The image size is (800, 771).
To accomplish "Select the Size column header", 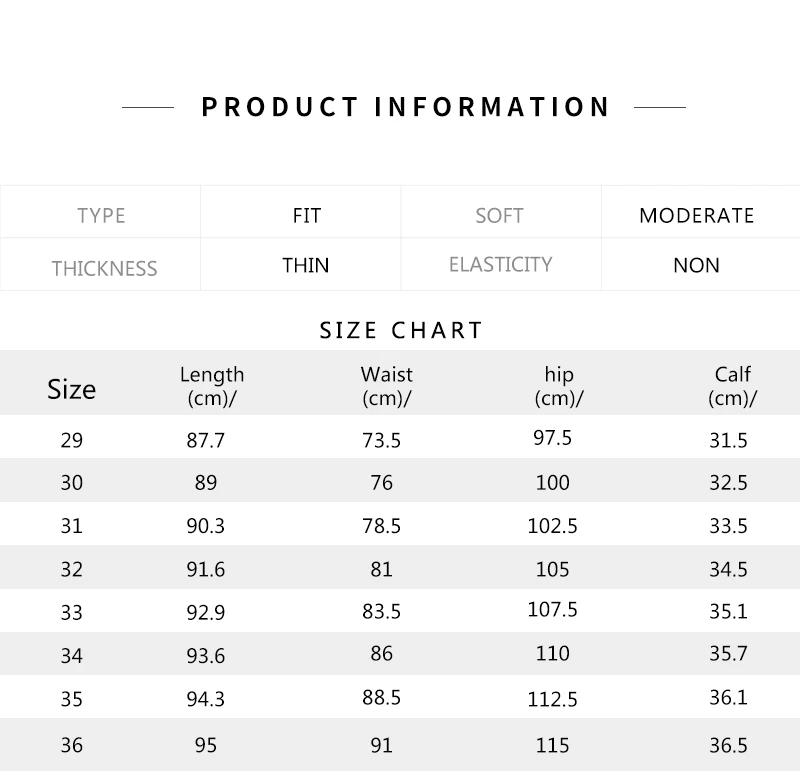I will click(72, 389).
